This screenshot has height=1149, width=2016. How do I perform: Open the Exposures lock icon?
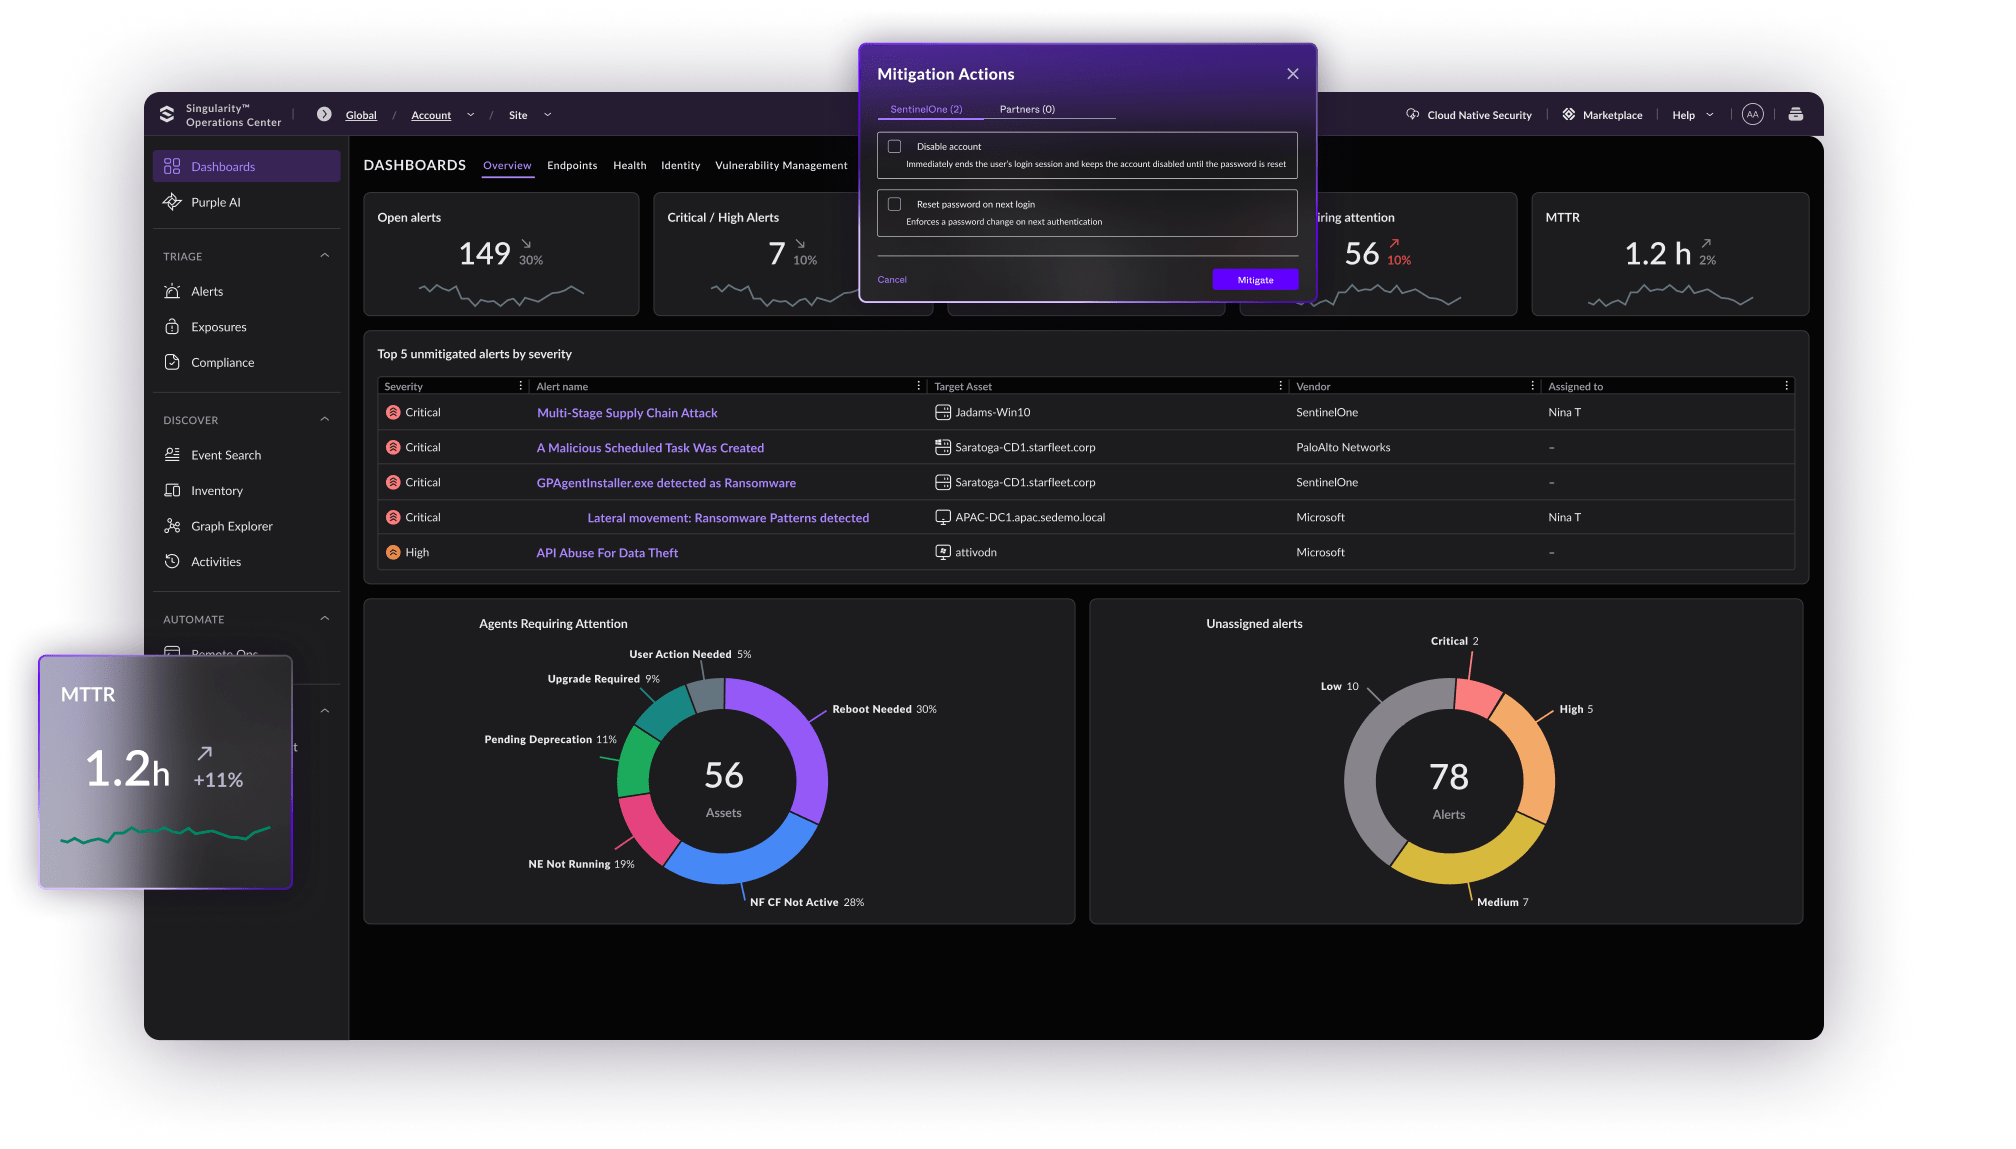point(172,327)
